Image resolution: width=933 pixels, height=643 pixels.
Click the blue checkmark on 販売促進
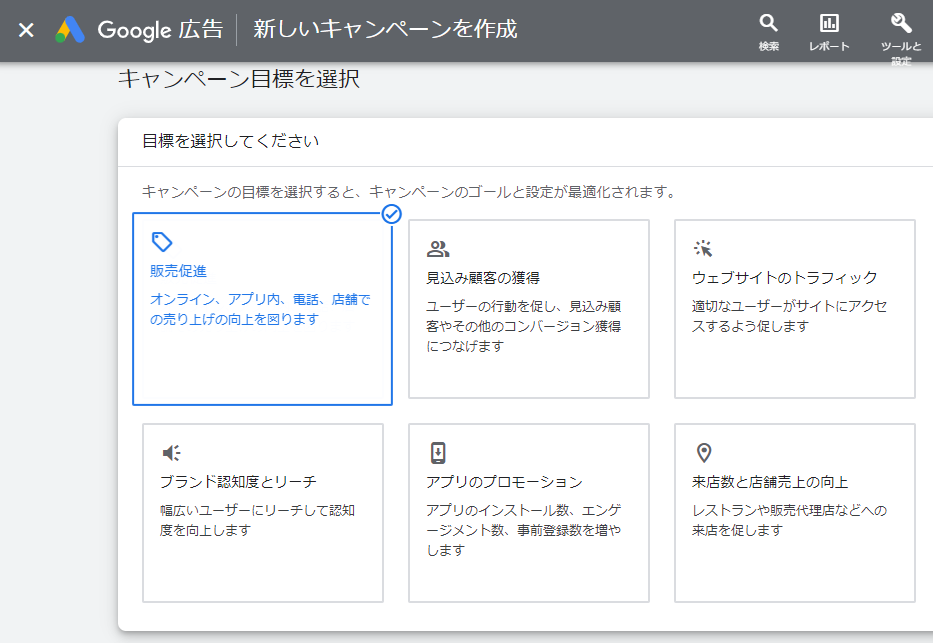[x=391, y=214]
